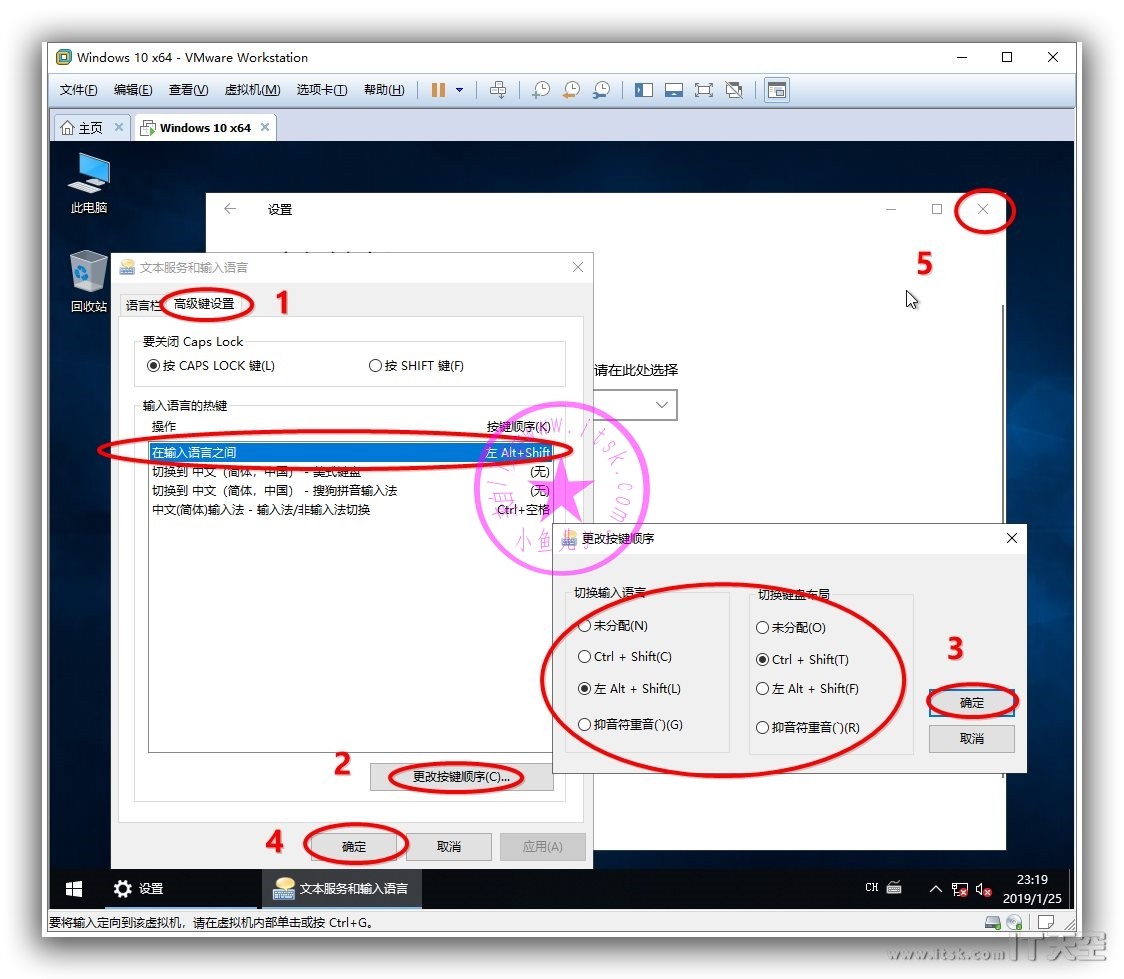1124x979 pixels.
Task: Click the message log icon in VMware status bar
Action: (1046, 922)
